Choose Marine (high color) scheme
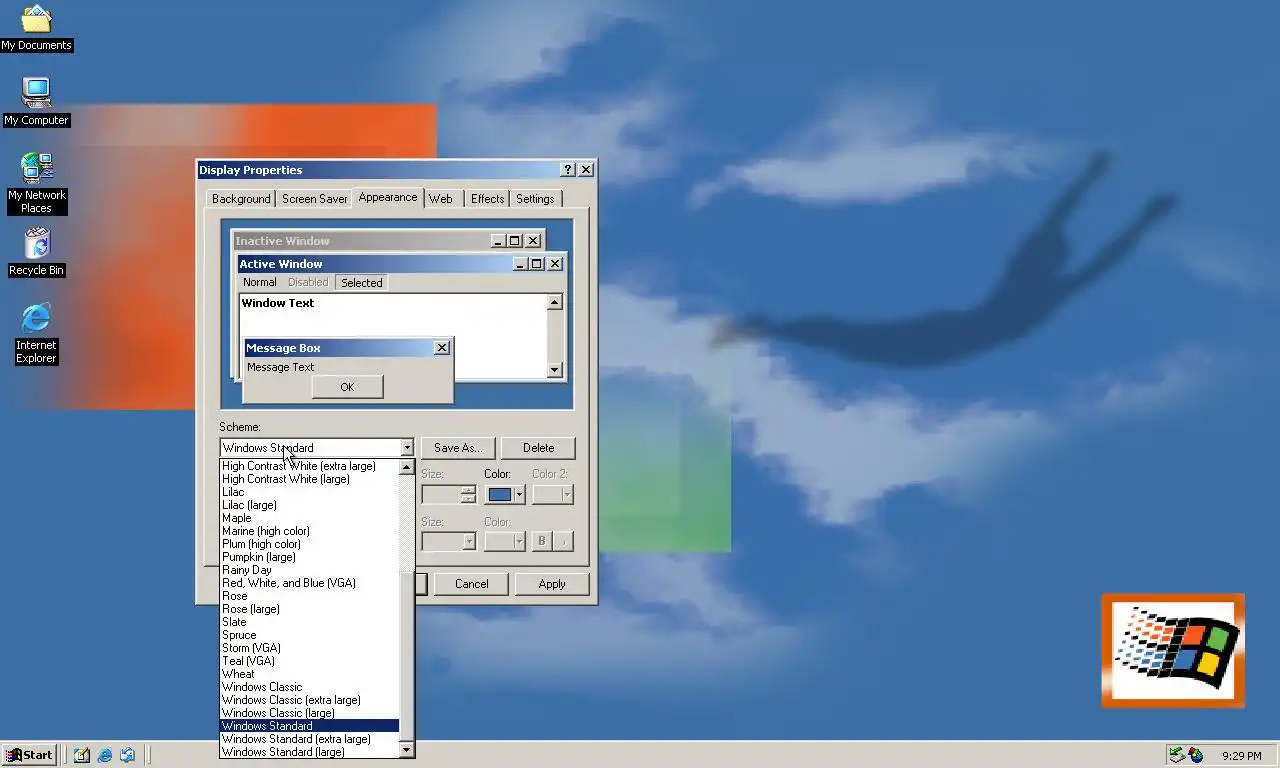 [310, 531]
